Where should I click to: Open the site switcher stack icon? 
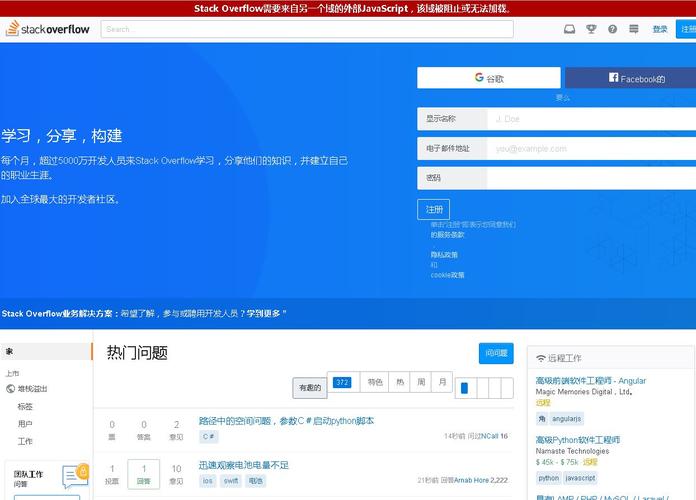click(633, 29)
